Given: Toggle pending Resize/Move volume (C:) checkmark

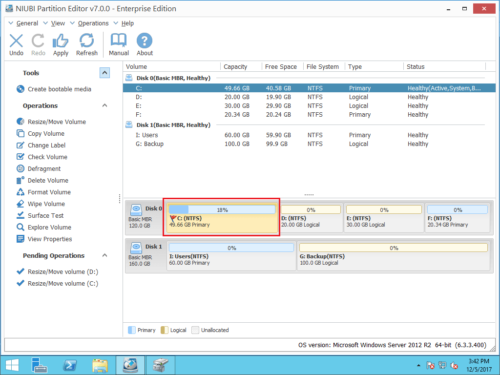Looking at the screenshot, I should coord(20,283).
